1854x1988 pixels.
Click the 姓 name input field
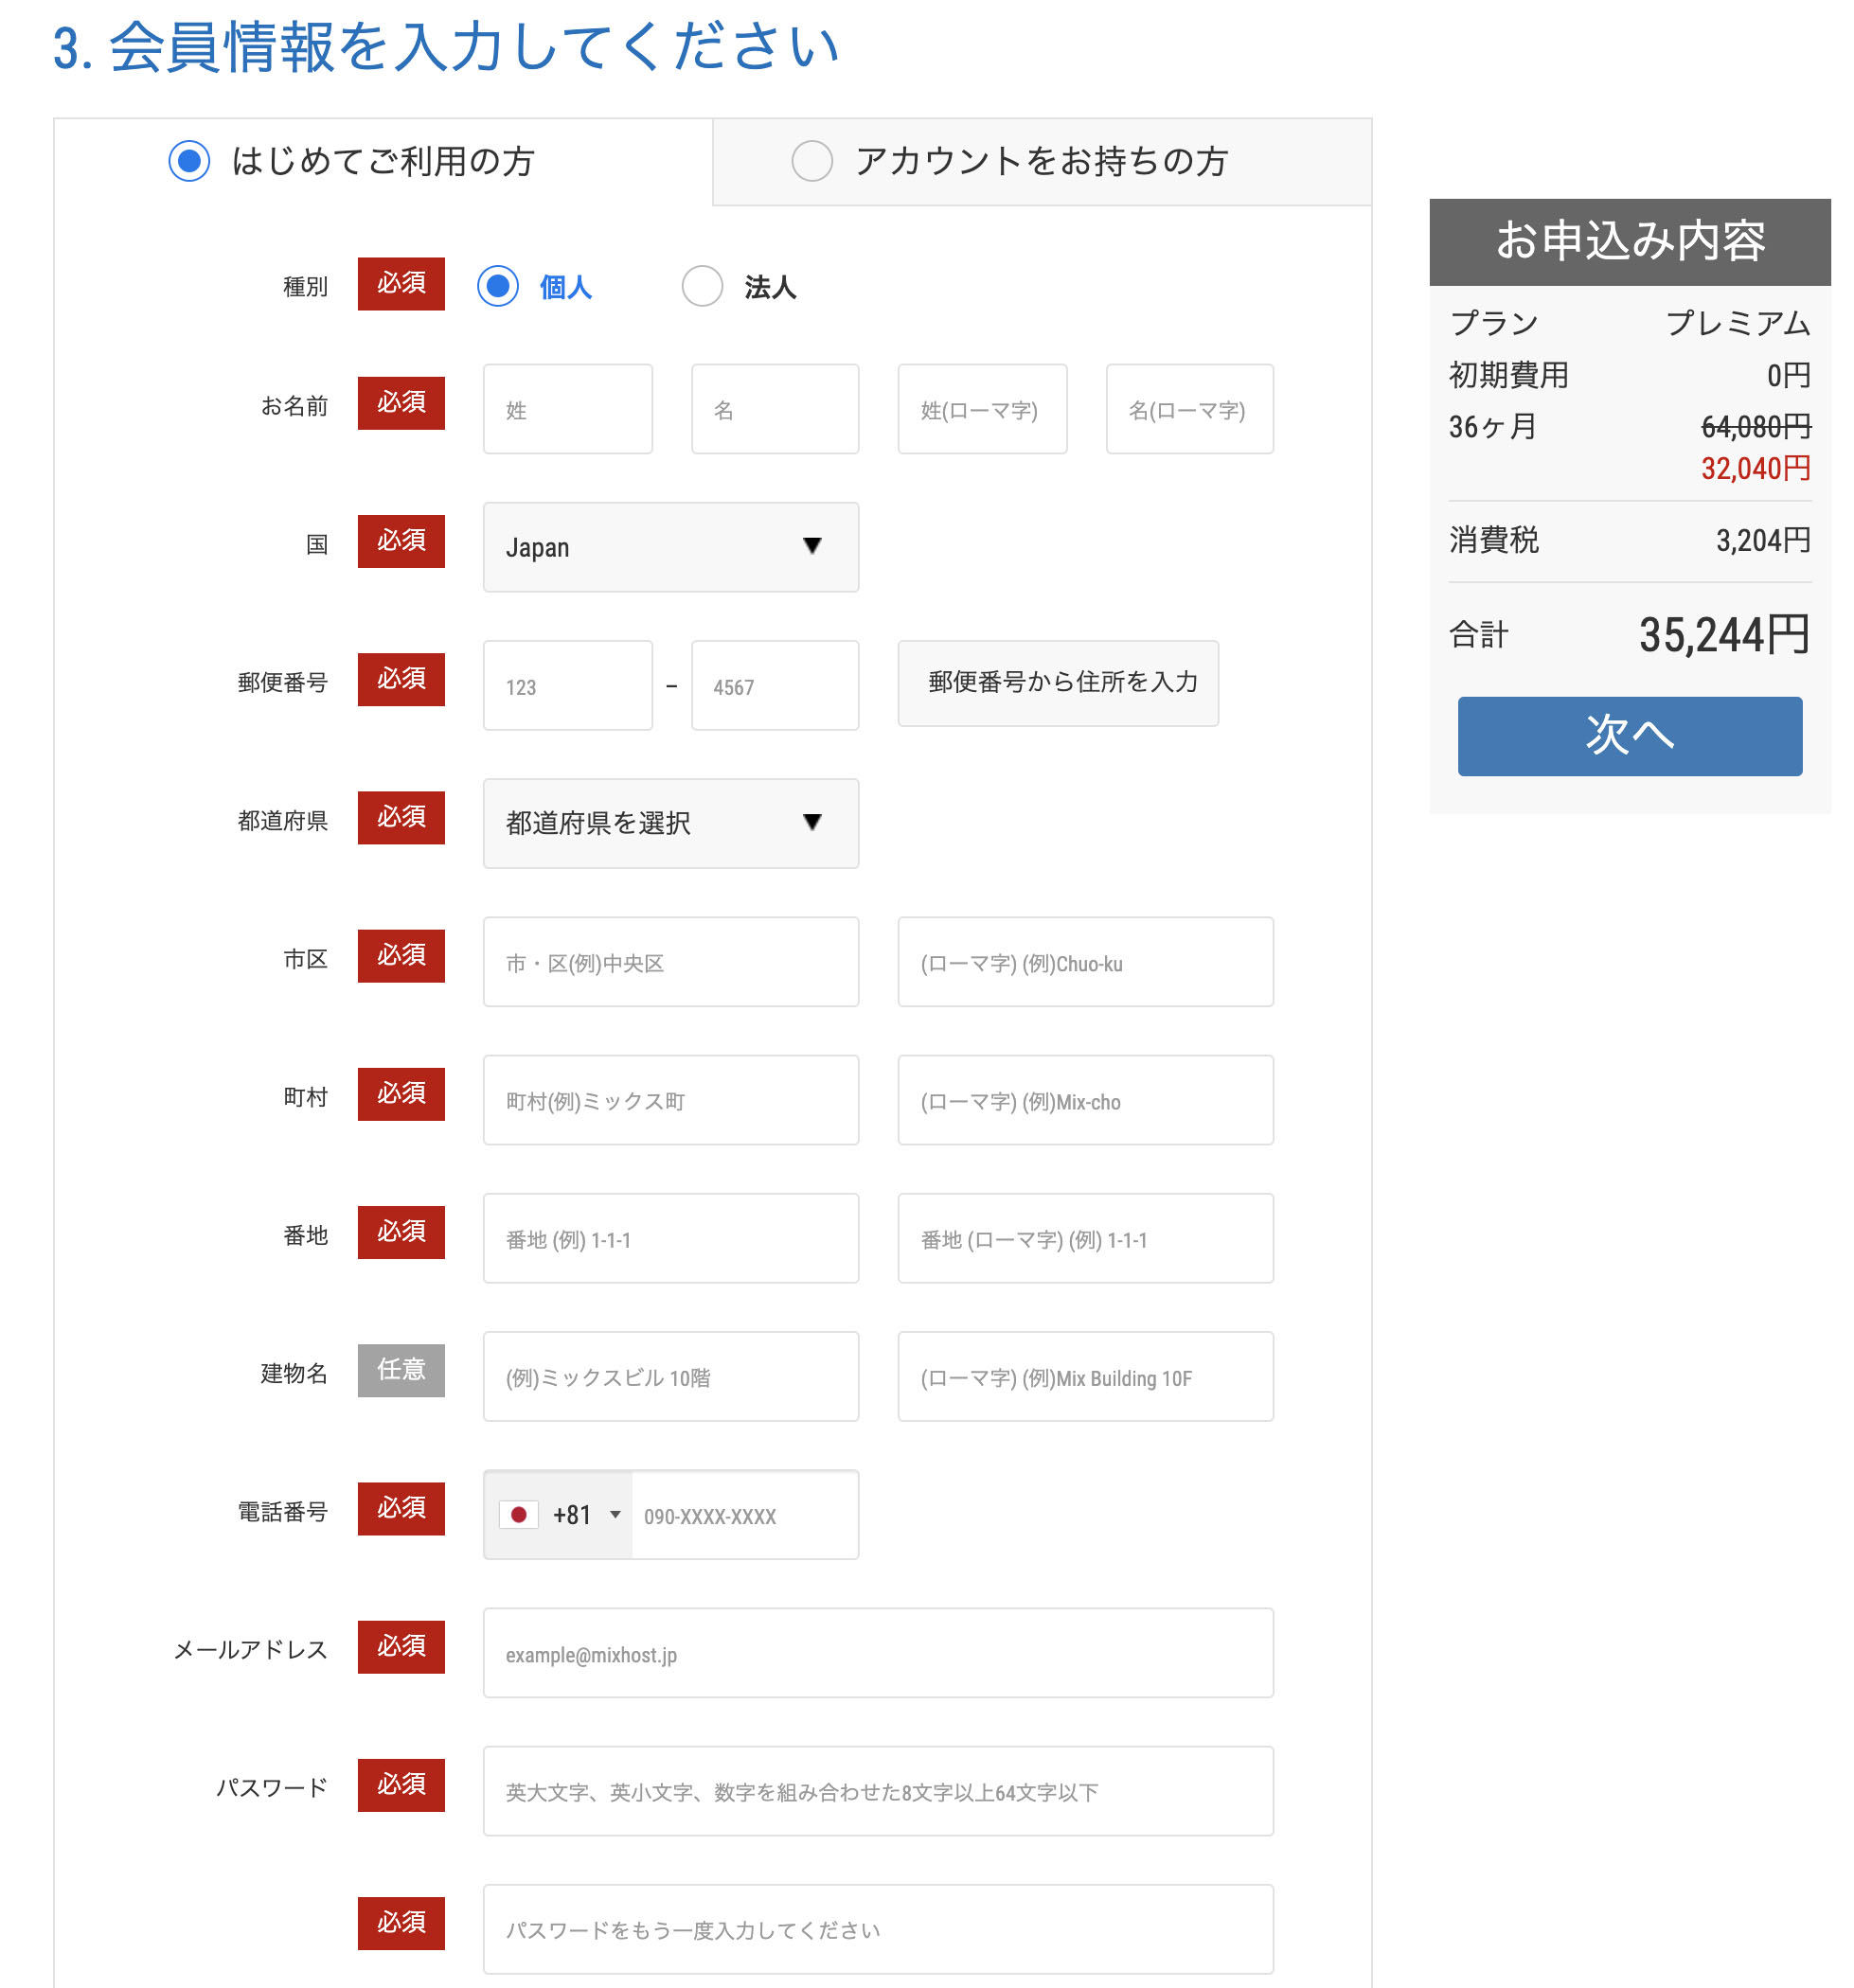tap(567, 409)
